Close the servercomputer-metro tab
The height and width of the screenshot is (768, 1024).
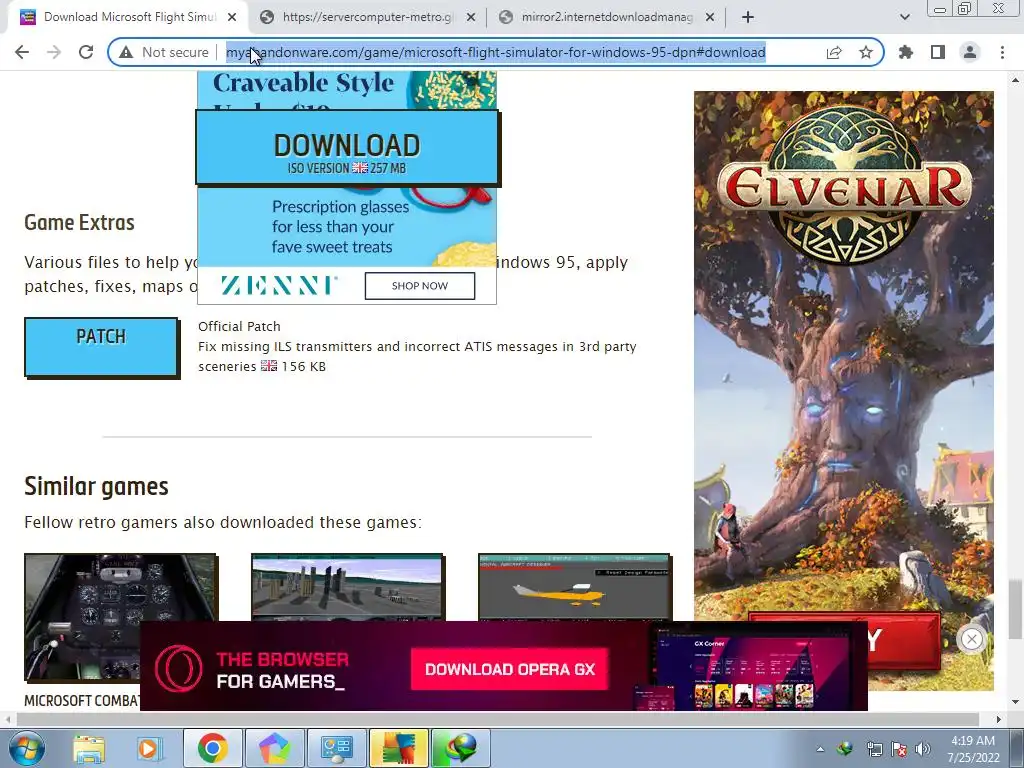point(471,18)
